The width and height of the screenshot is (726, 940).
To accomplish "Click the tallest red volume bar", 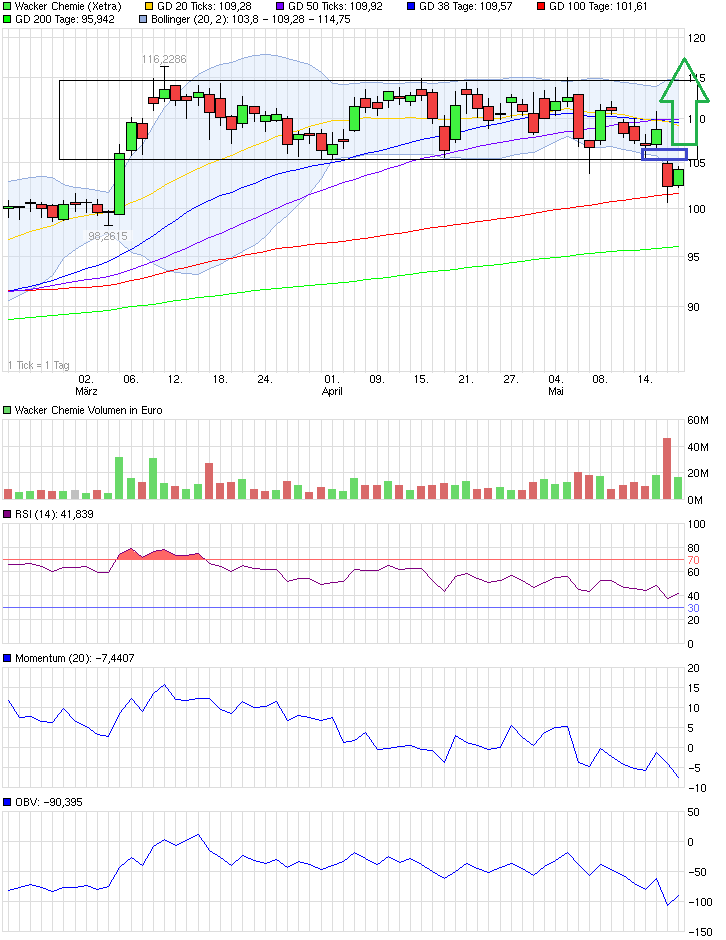I will [x=667, y=468].
